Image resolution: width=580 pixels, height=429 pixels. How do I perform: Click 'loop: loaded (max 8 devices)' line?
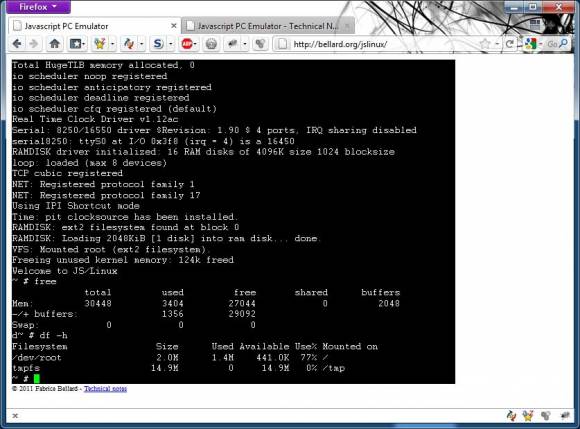(x=90, y=163)
